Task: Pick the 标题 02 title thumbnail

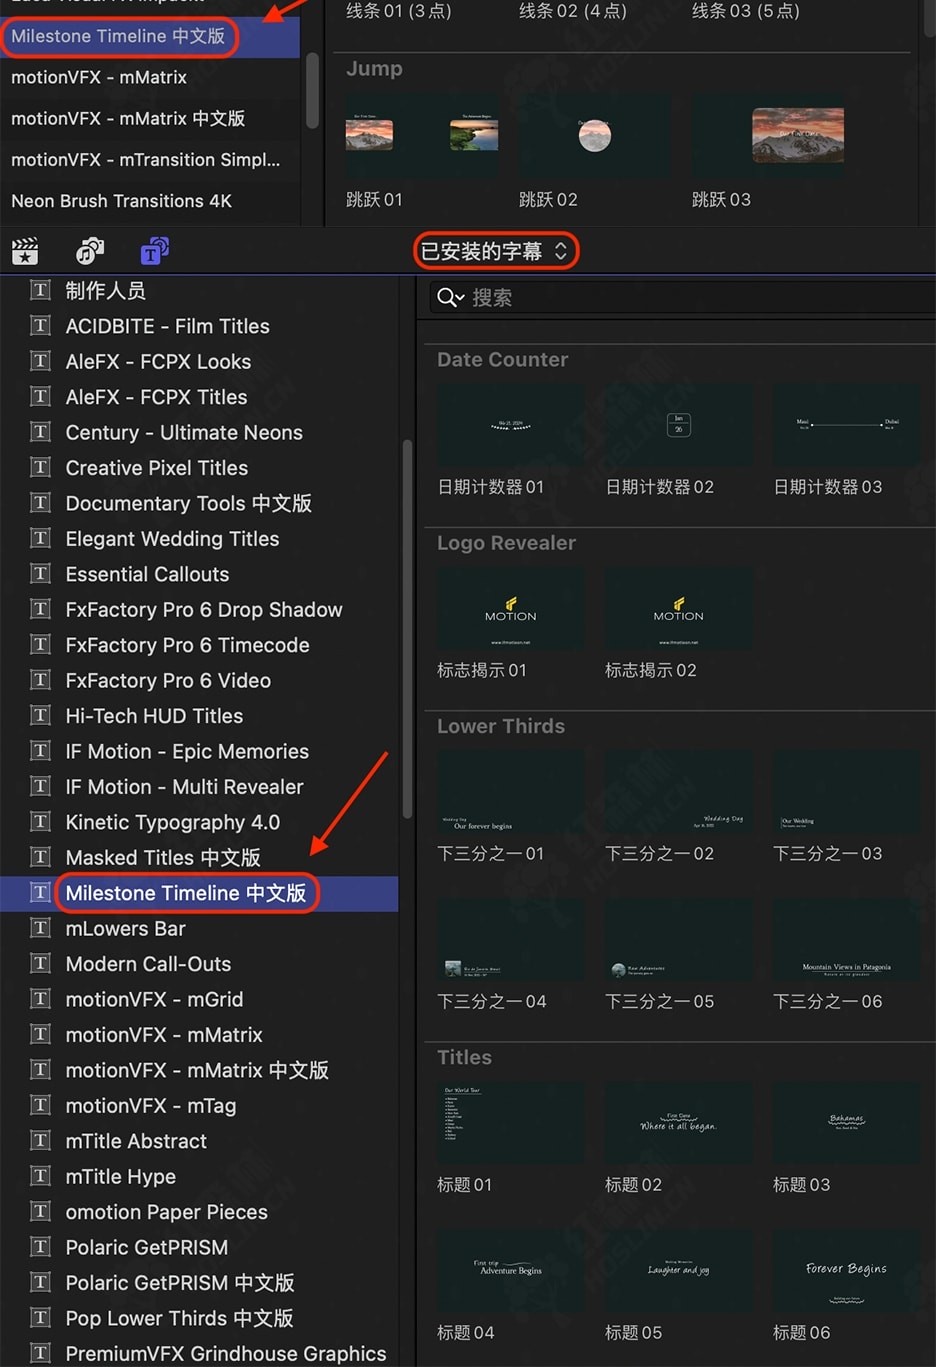Action: [x=679, y=1123]
